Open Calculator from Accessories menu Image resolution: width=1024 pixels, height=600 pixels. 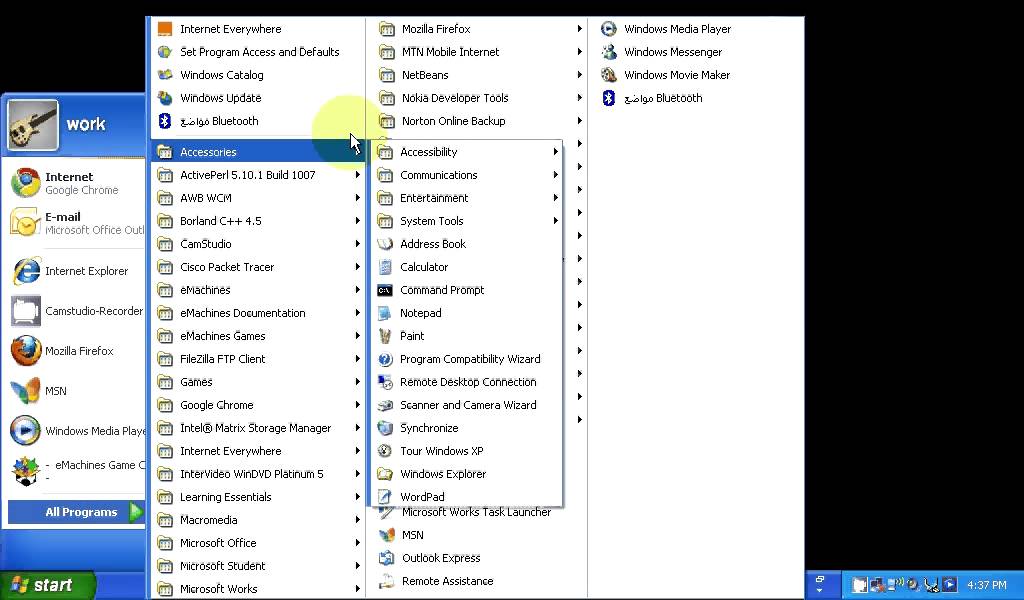[466, 267]
